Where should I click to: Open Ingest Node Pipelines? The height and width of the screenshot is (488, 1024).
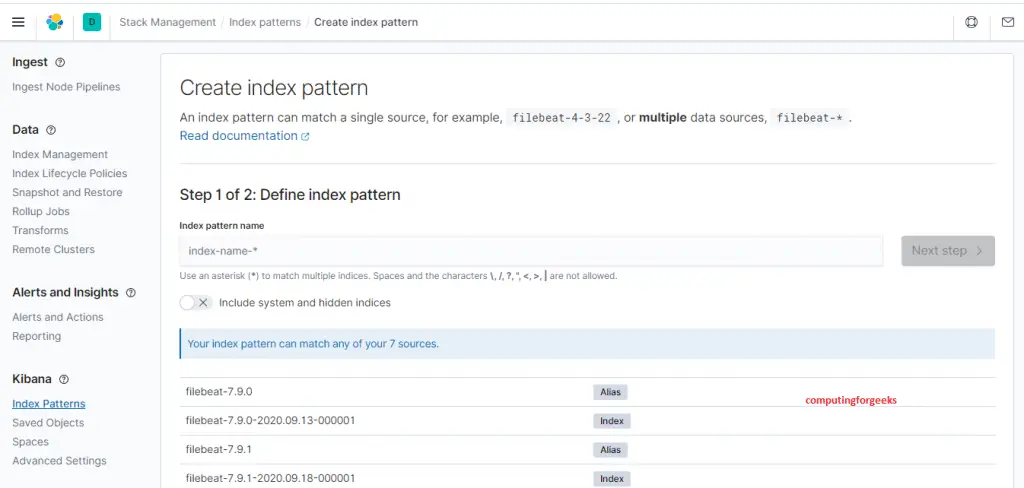[66, 87]
